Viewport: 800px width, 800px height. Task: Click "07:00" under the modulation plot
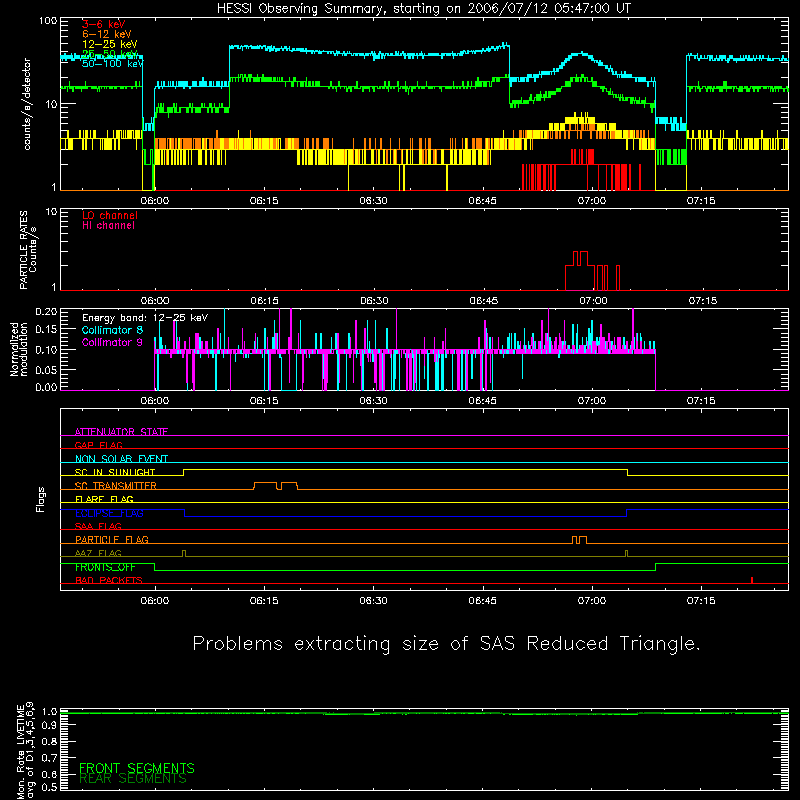(592, 401)
